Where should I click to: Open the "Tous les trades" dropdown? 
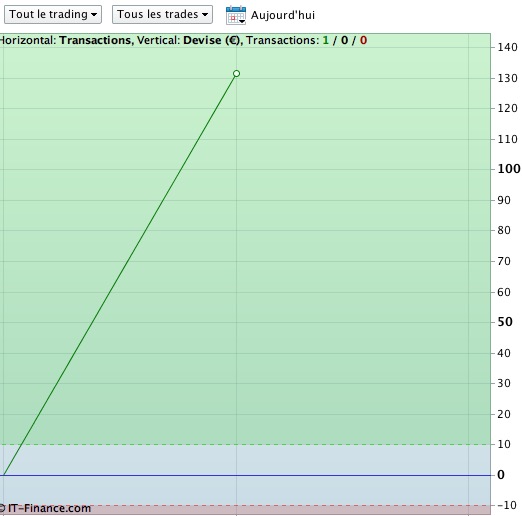(162, 14)
